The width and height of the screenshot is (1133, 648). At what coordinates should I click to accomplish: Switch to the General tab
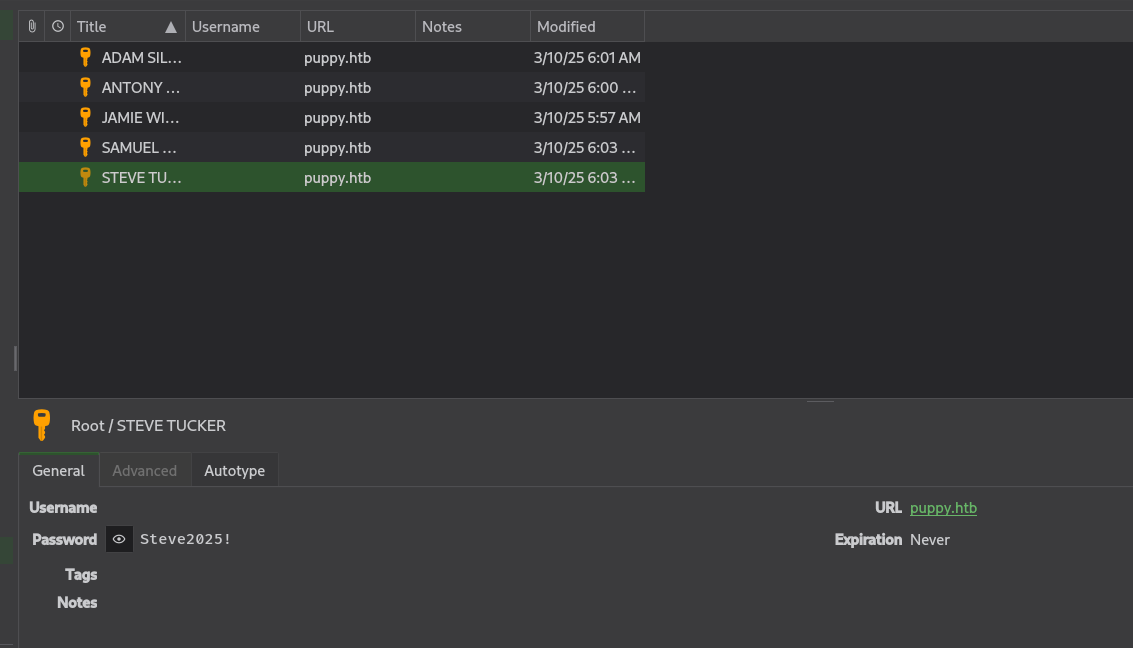(59, 470)
